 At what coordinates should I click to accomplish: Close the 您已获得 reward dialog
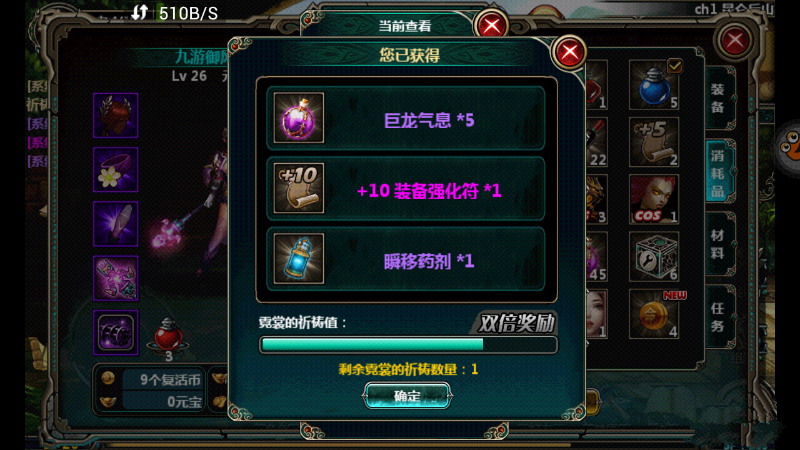click(569, 52)
